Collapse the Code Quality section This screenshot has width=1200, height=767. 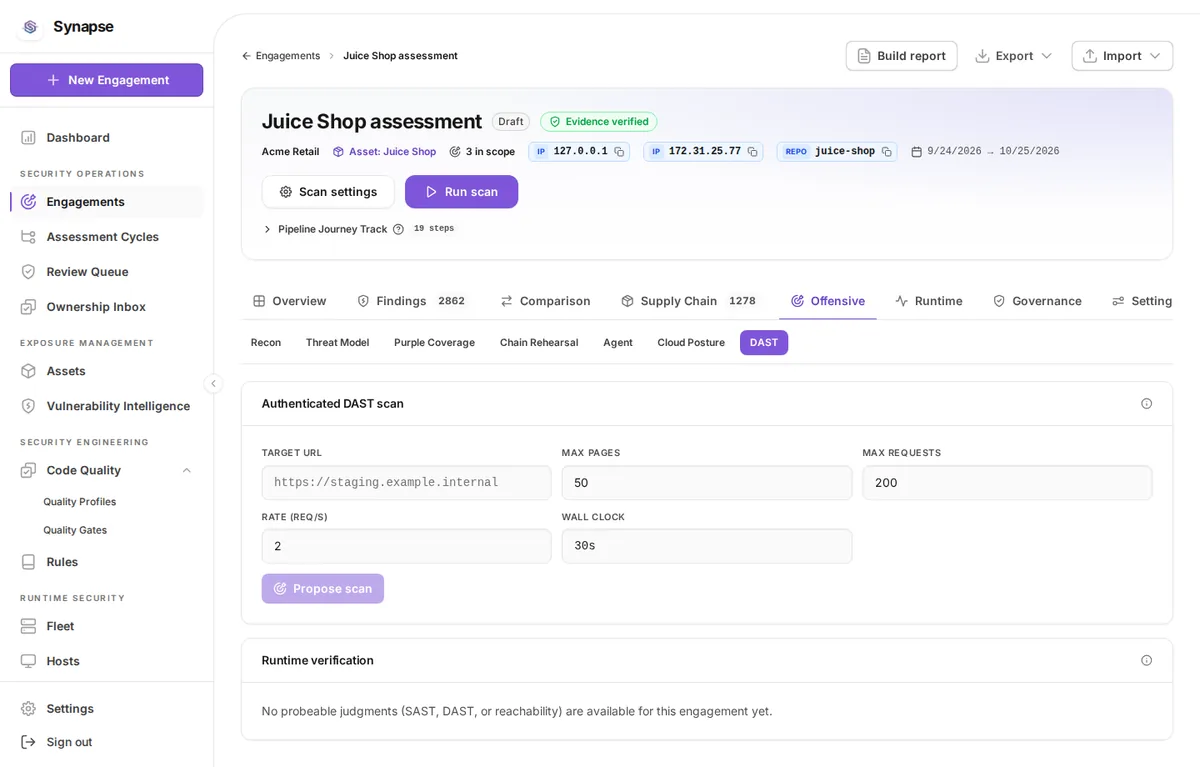click(x=187, y=470)
